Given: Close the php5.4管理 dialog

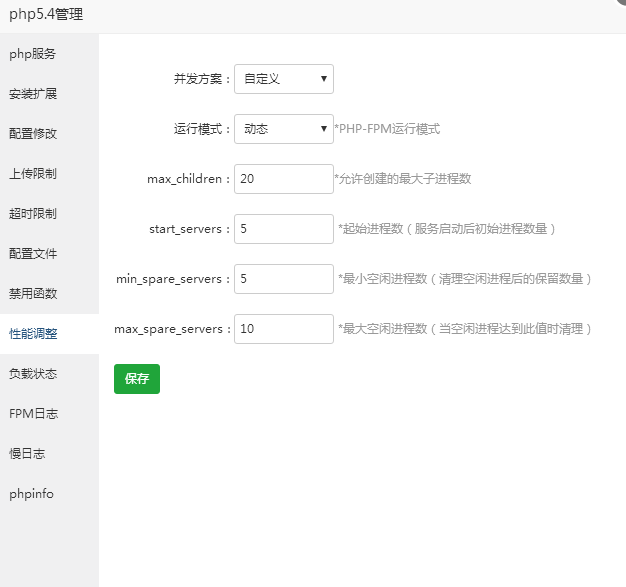Looking at the screenshot, I should [x=621, y=2].
